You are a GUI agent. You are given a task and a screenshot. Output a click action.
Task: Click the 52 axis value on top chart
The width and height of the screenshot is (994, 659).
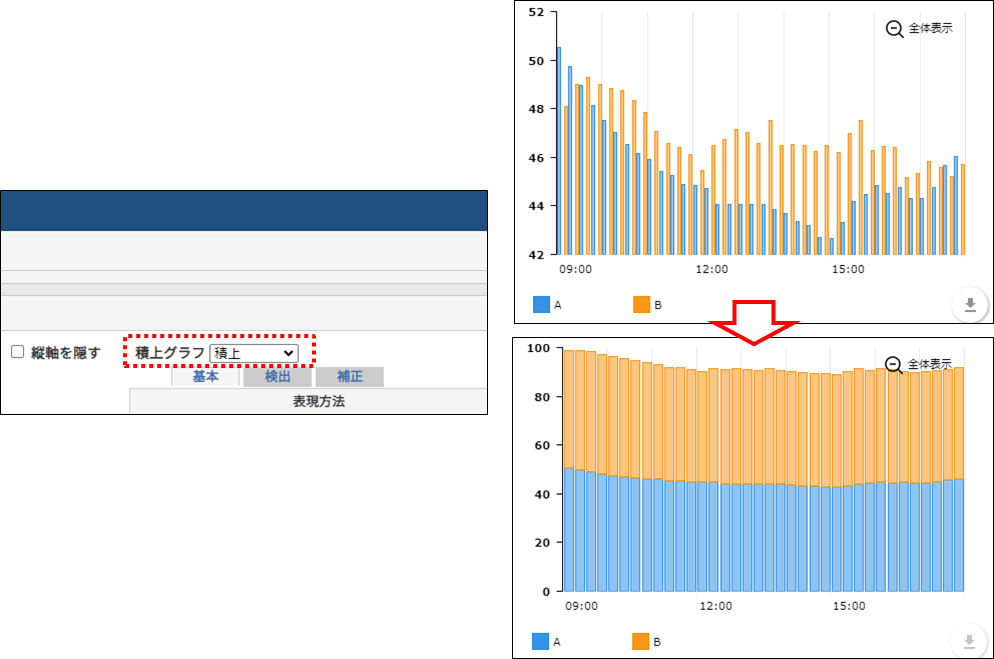pos(536,12)
